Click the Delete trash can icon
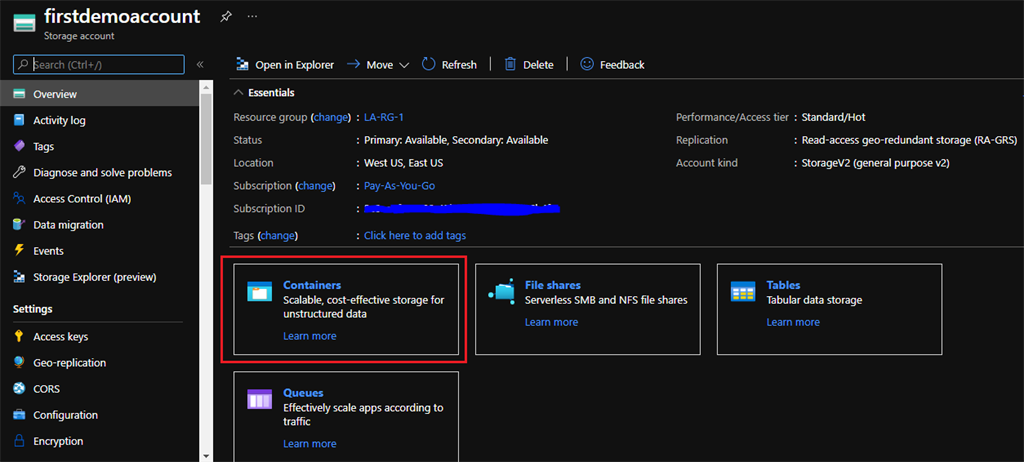Viewport: 1024px width, 462px height. point(510,64)
